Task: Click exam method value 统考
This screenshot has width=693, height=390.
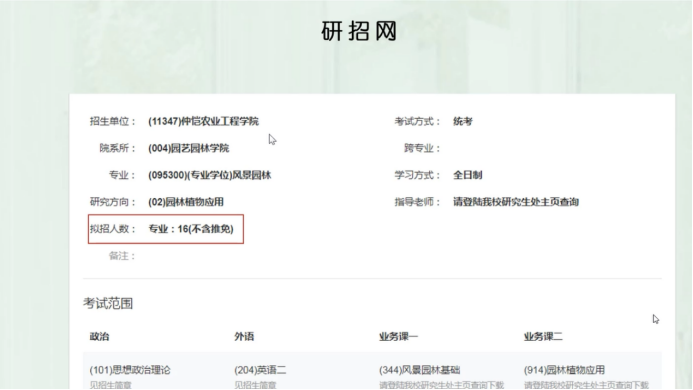Action: click(x=463, y=121)
